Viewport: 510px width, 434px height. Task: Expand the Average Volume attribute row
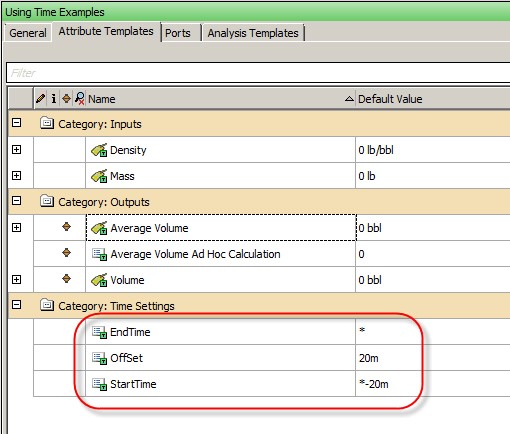pyautogui.click(x=16, y=227)
